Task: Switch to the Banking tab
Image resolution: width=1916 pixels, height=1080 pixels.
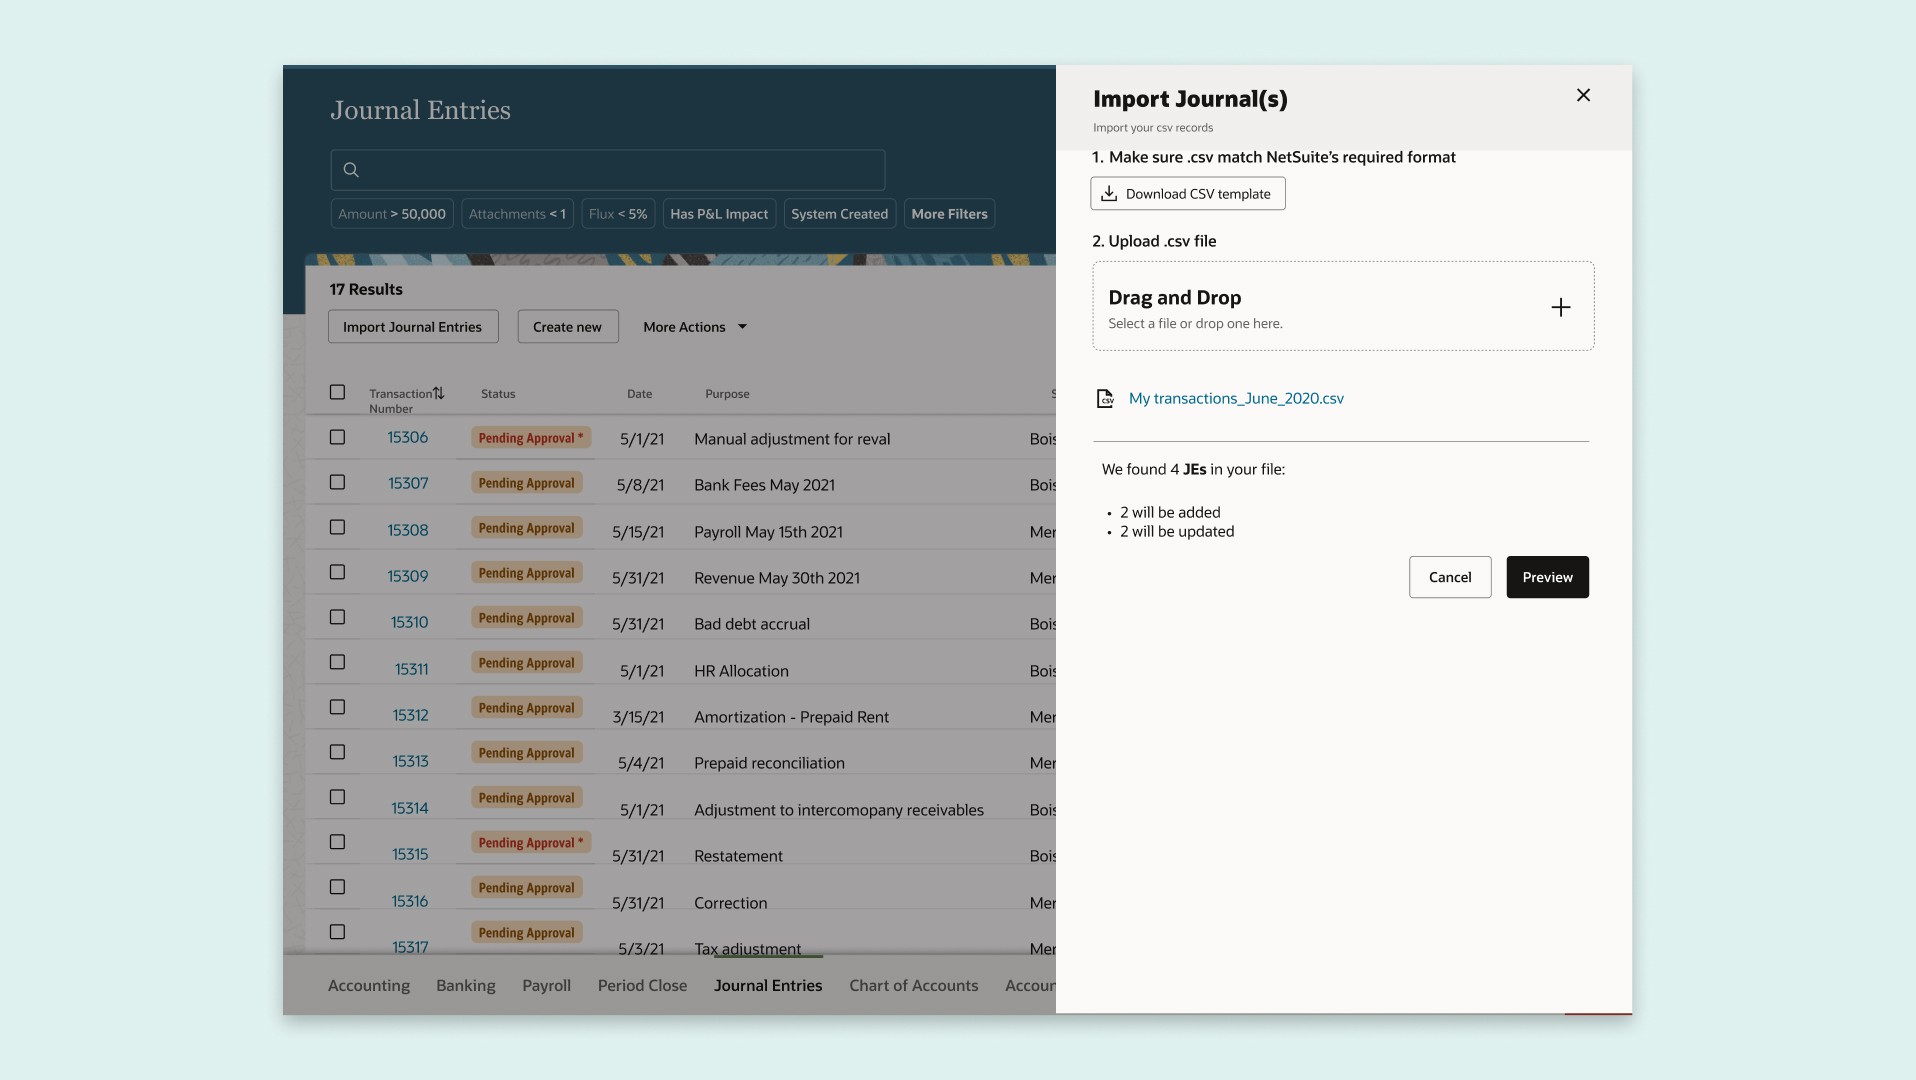Action: tap(466, 985)
